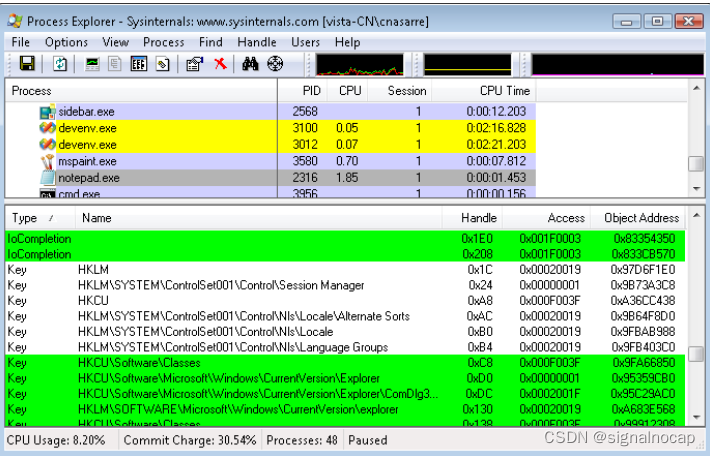Click the notepad.exe notepad icon
This screenshot has height=456, width=710.
[47, 178]
